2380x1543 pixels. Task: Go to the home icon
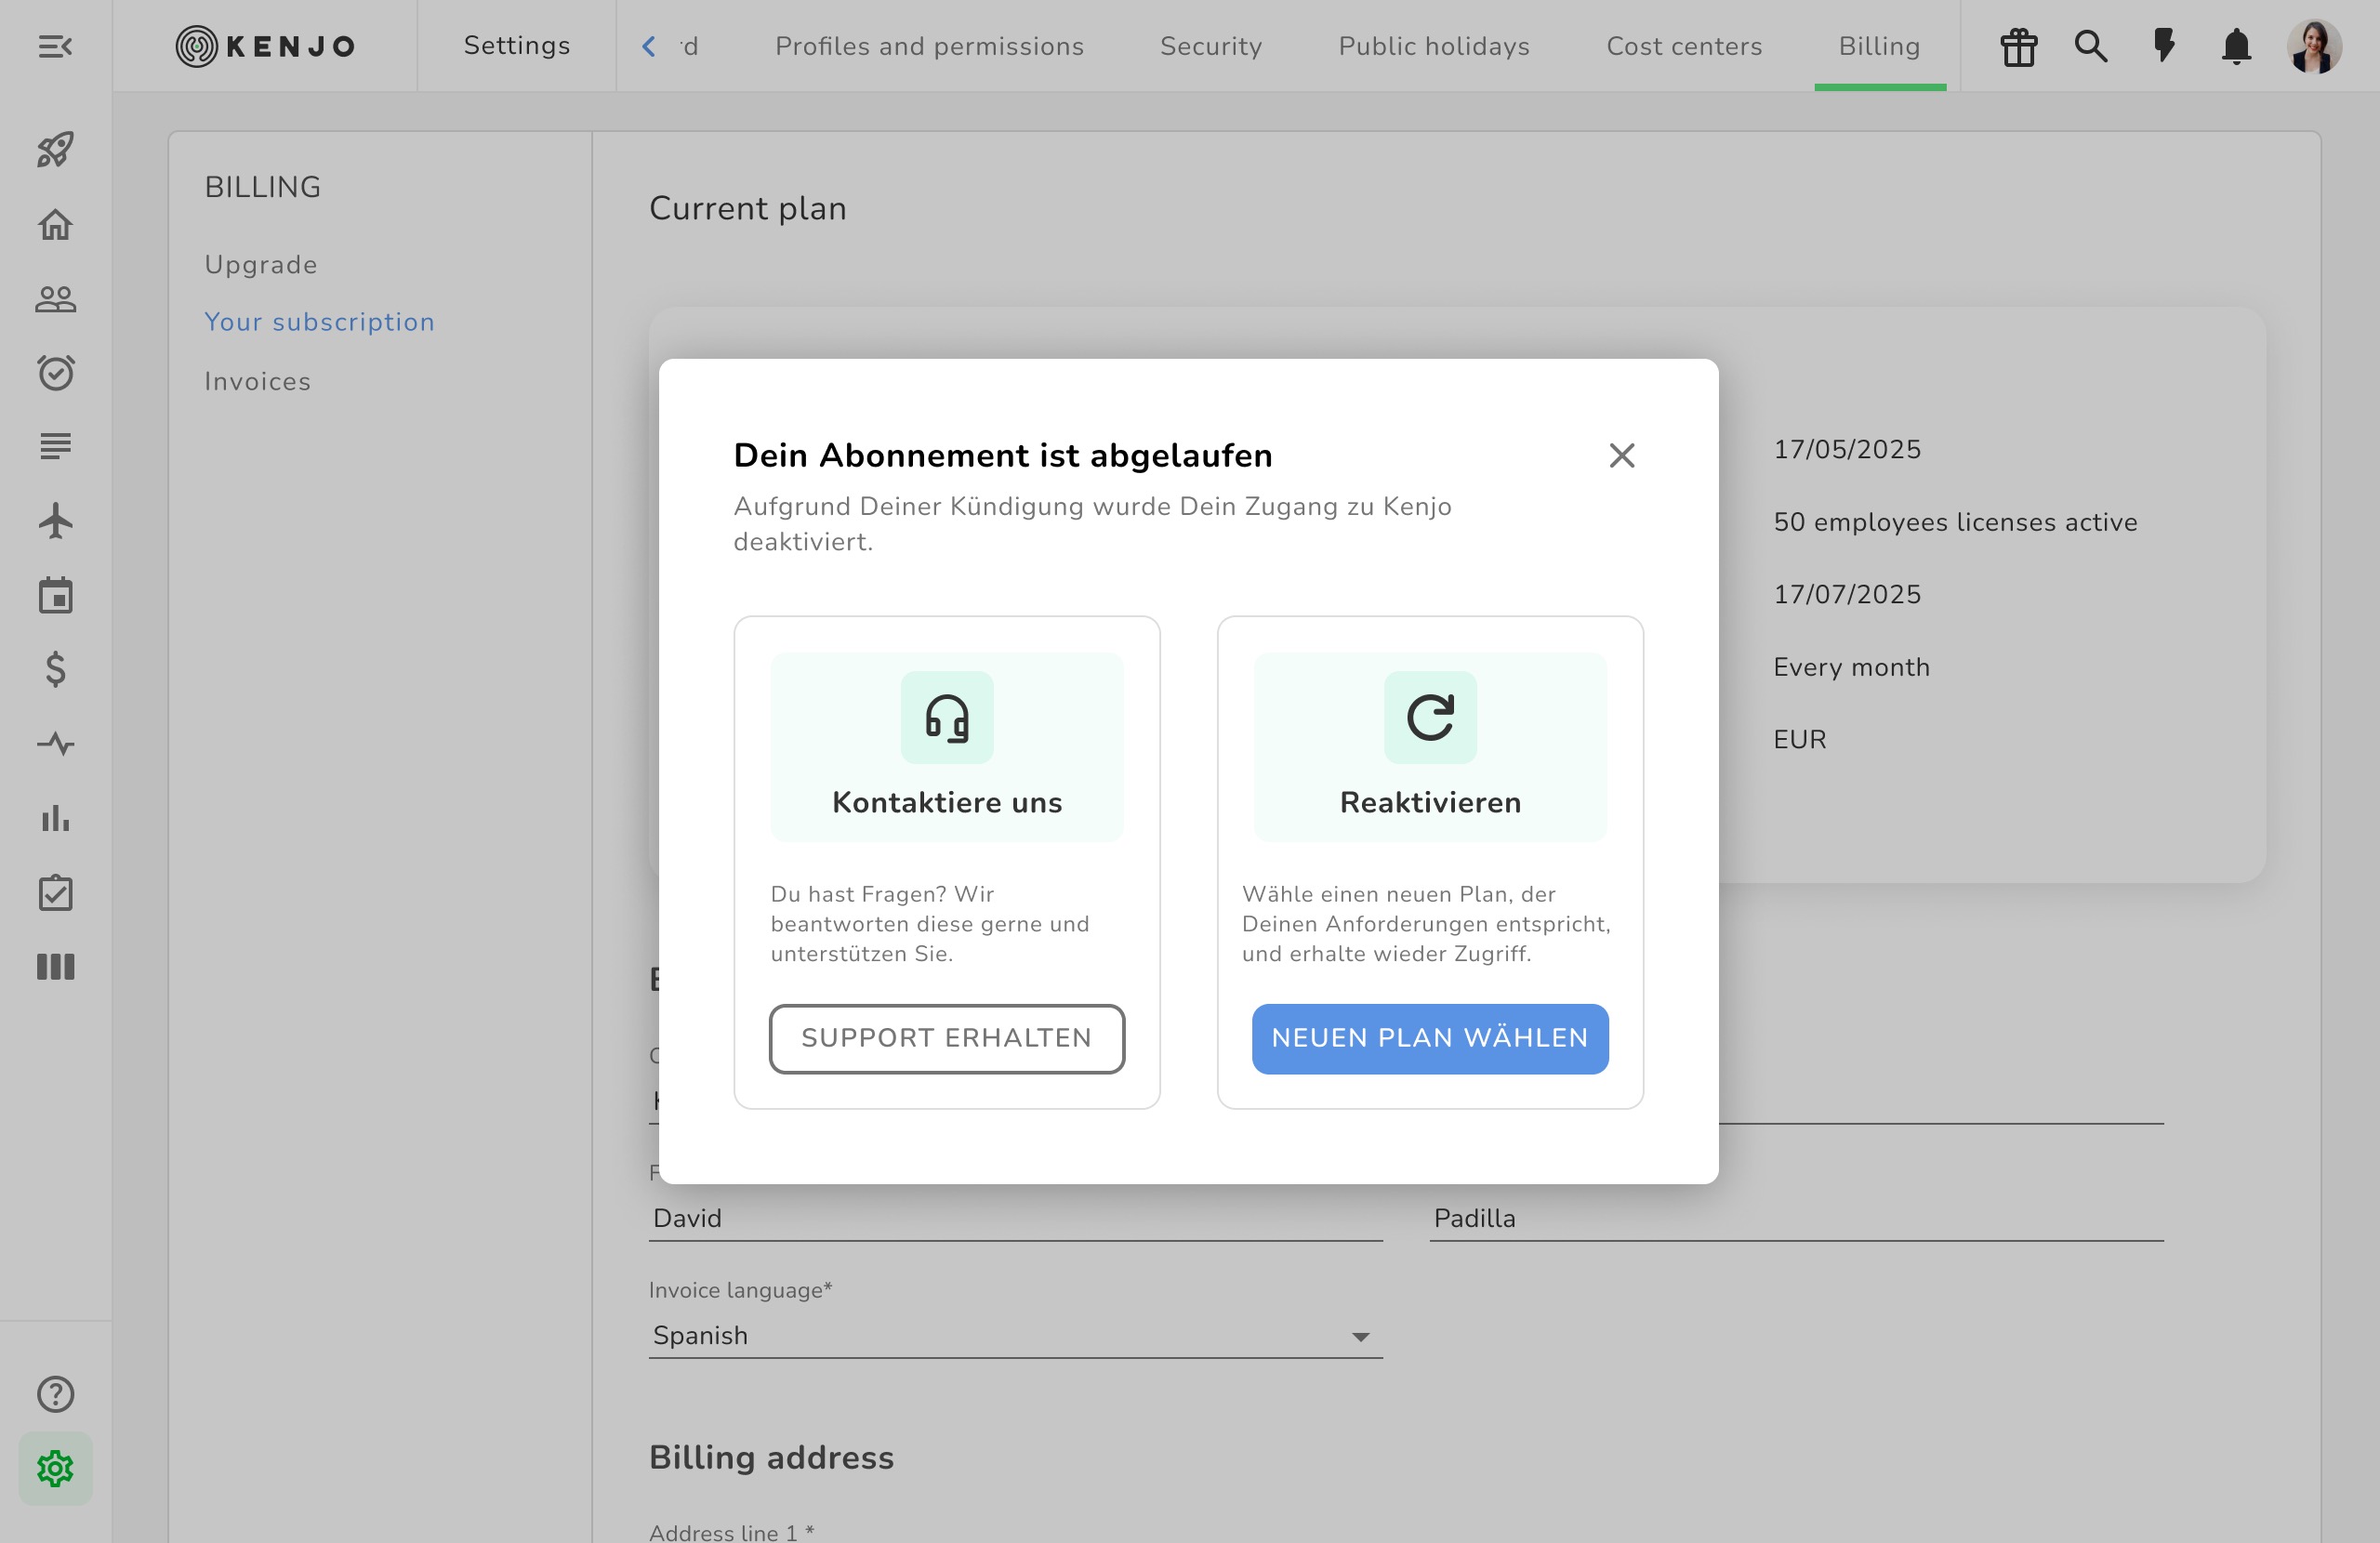55,224
